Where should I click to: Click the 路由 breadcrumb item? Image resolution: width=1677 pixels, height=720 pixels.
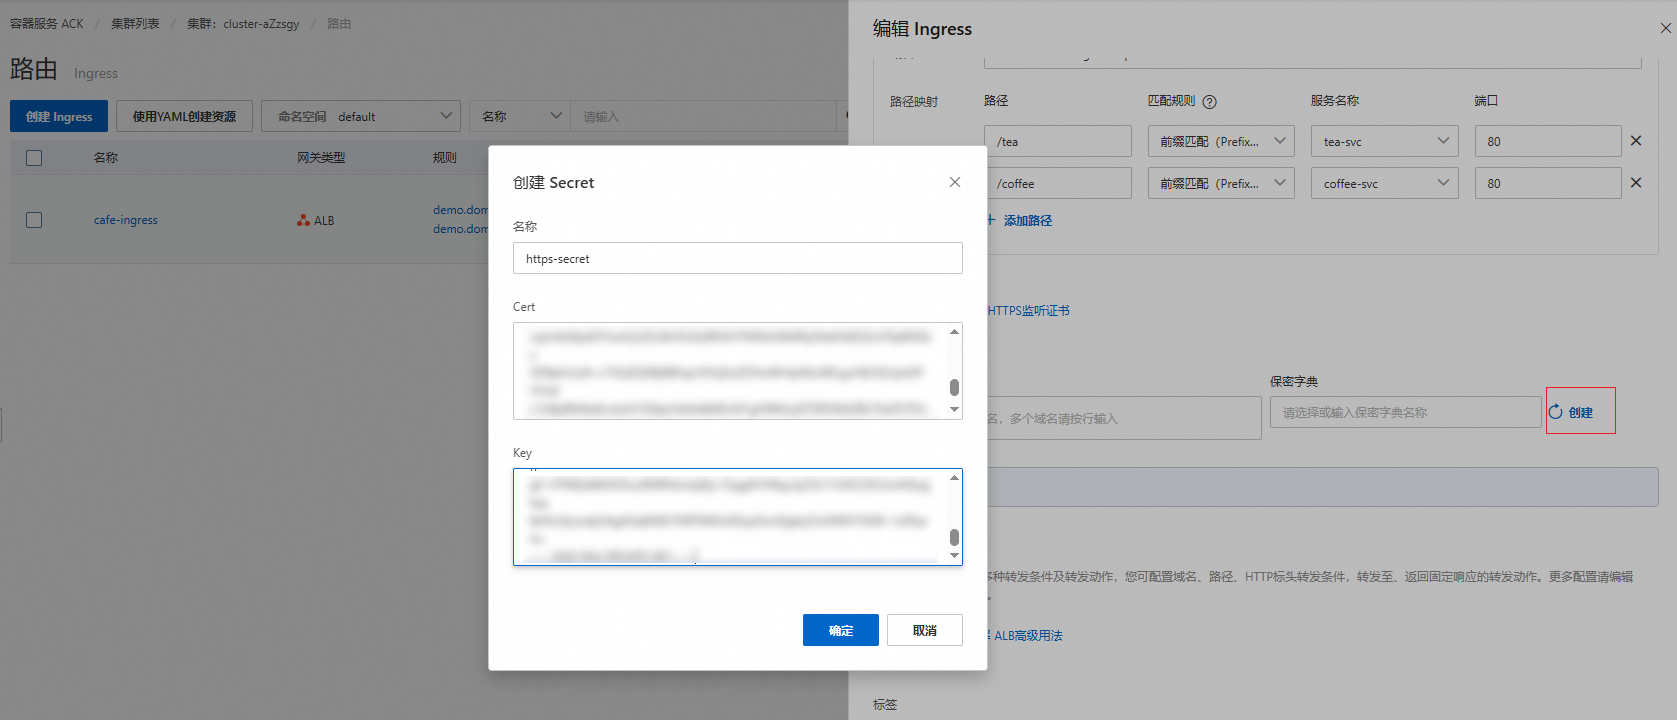[x=339, y=23]
